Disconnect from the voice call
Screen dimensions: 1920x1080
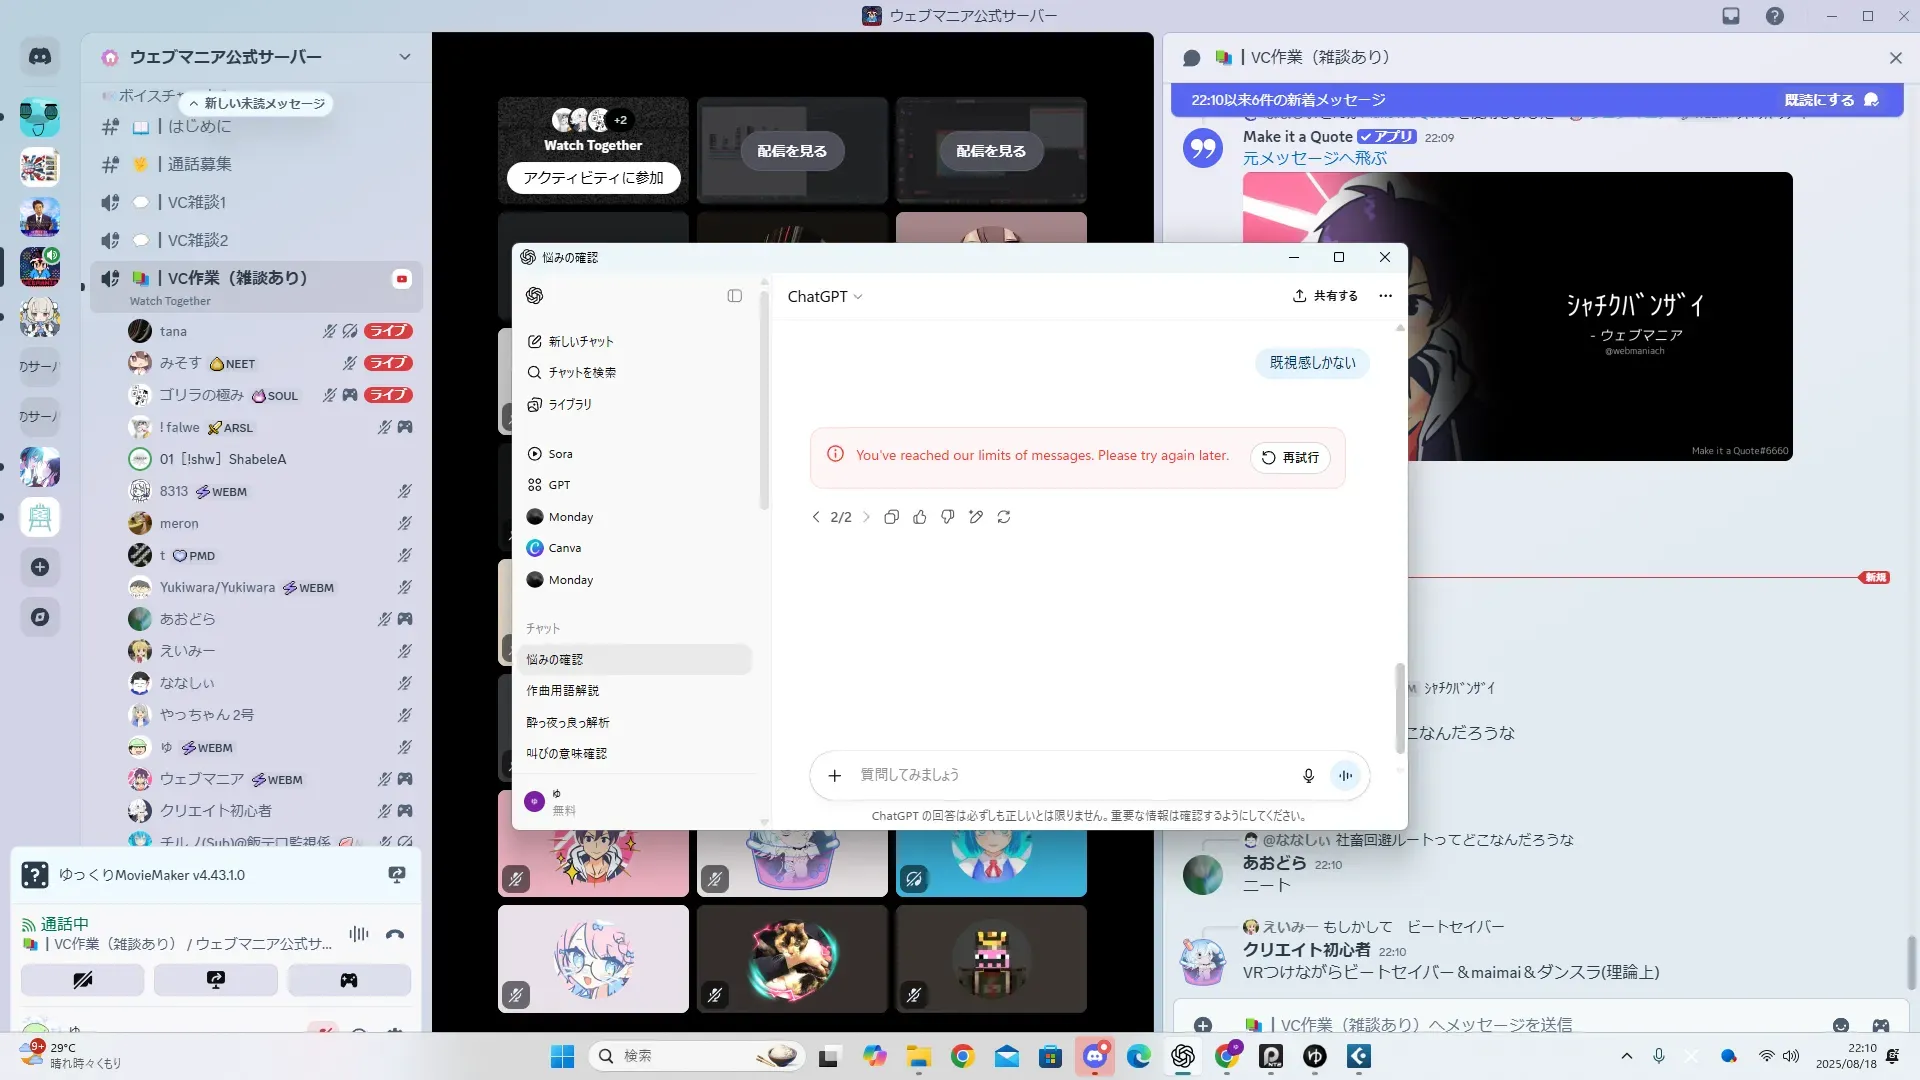pos(395,934)
